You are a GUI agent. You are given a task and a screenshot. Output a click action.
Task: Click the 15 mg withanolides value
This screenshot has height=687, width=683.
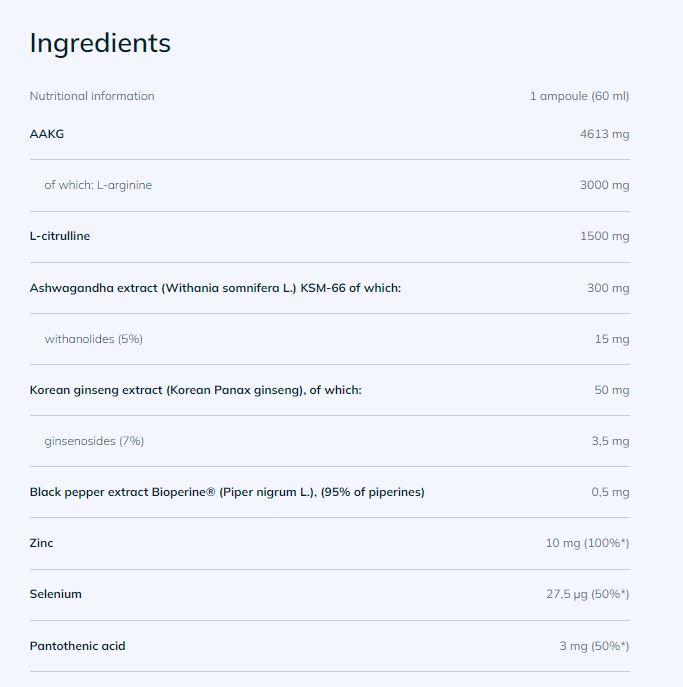pyautogui.click(x=612, y=339)
